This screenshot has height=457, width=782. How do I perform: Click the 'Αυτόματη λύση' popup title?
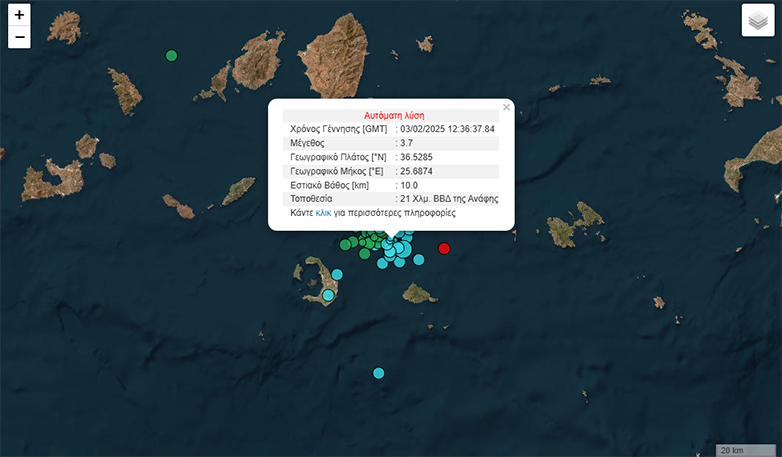click(391, 116)
